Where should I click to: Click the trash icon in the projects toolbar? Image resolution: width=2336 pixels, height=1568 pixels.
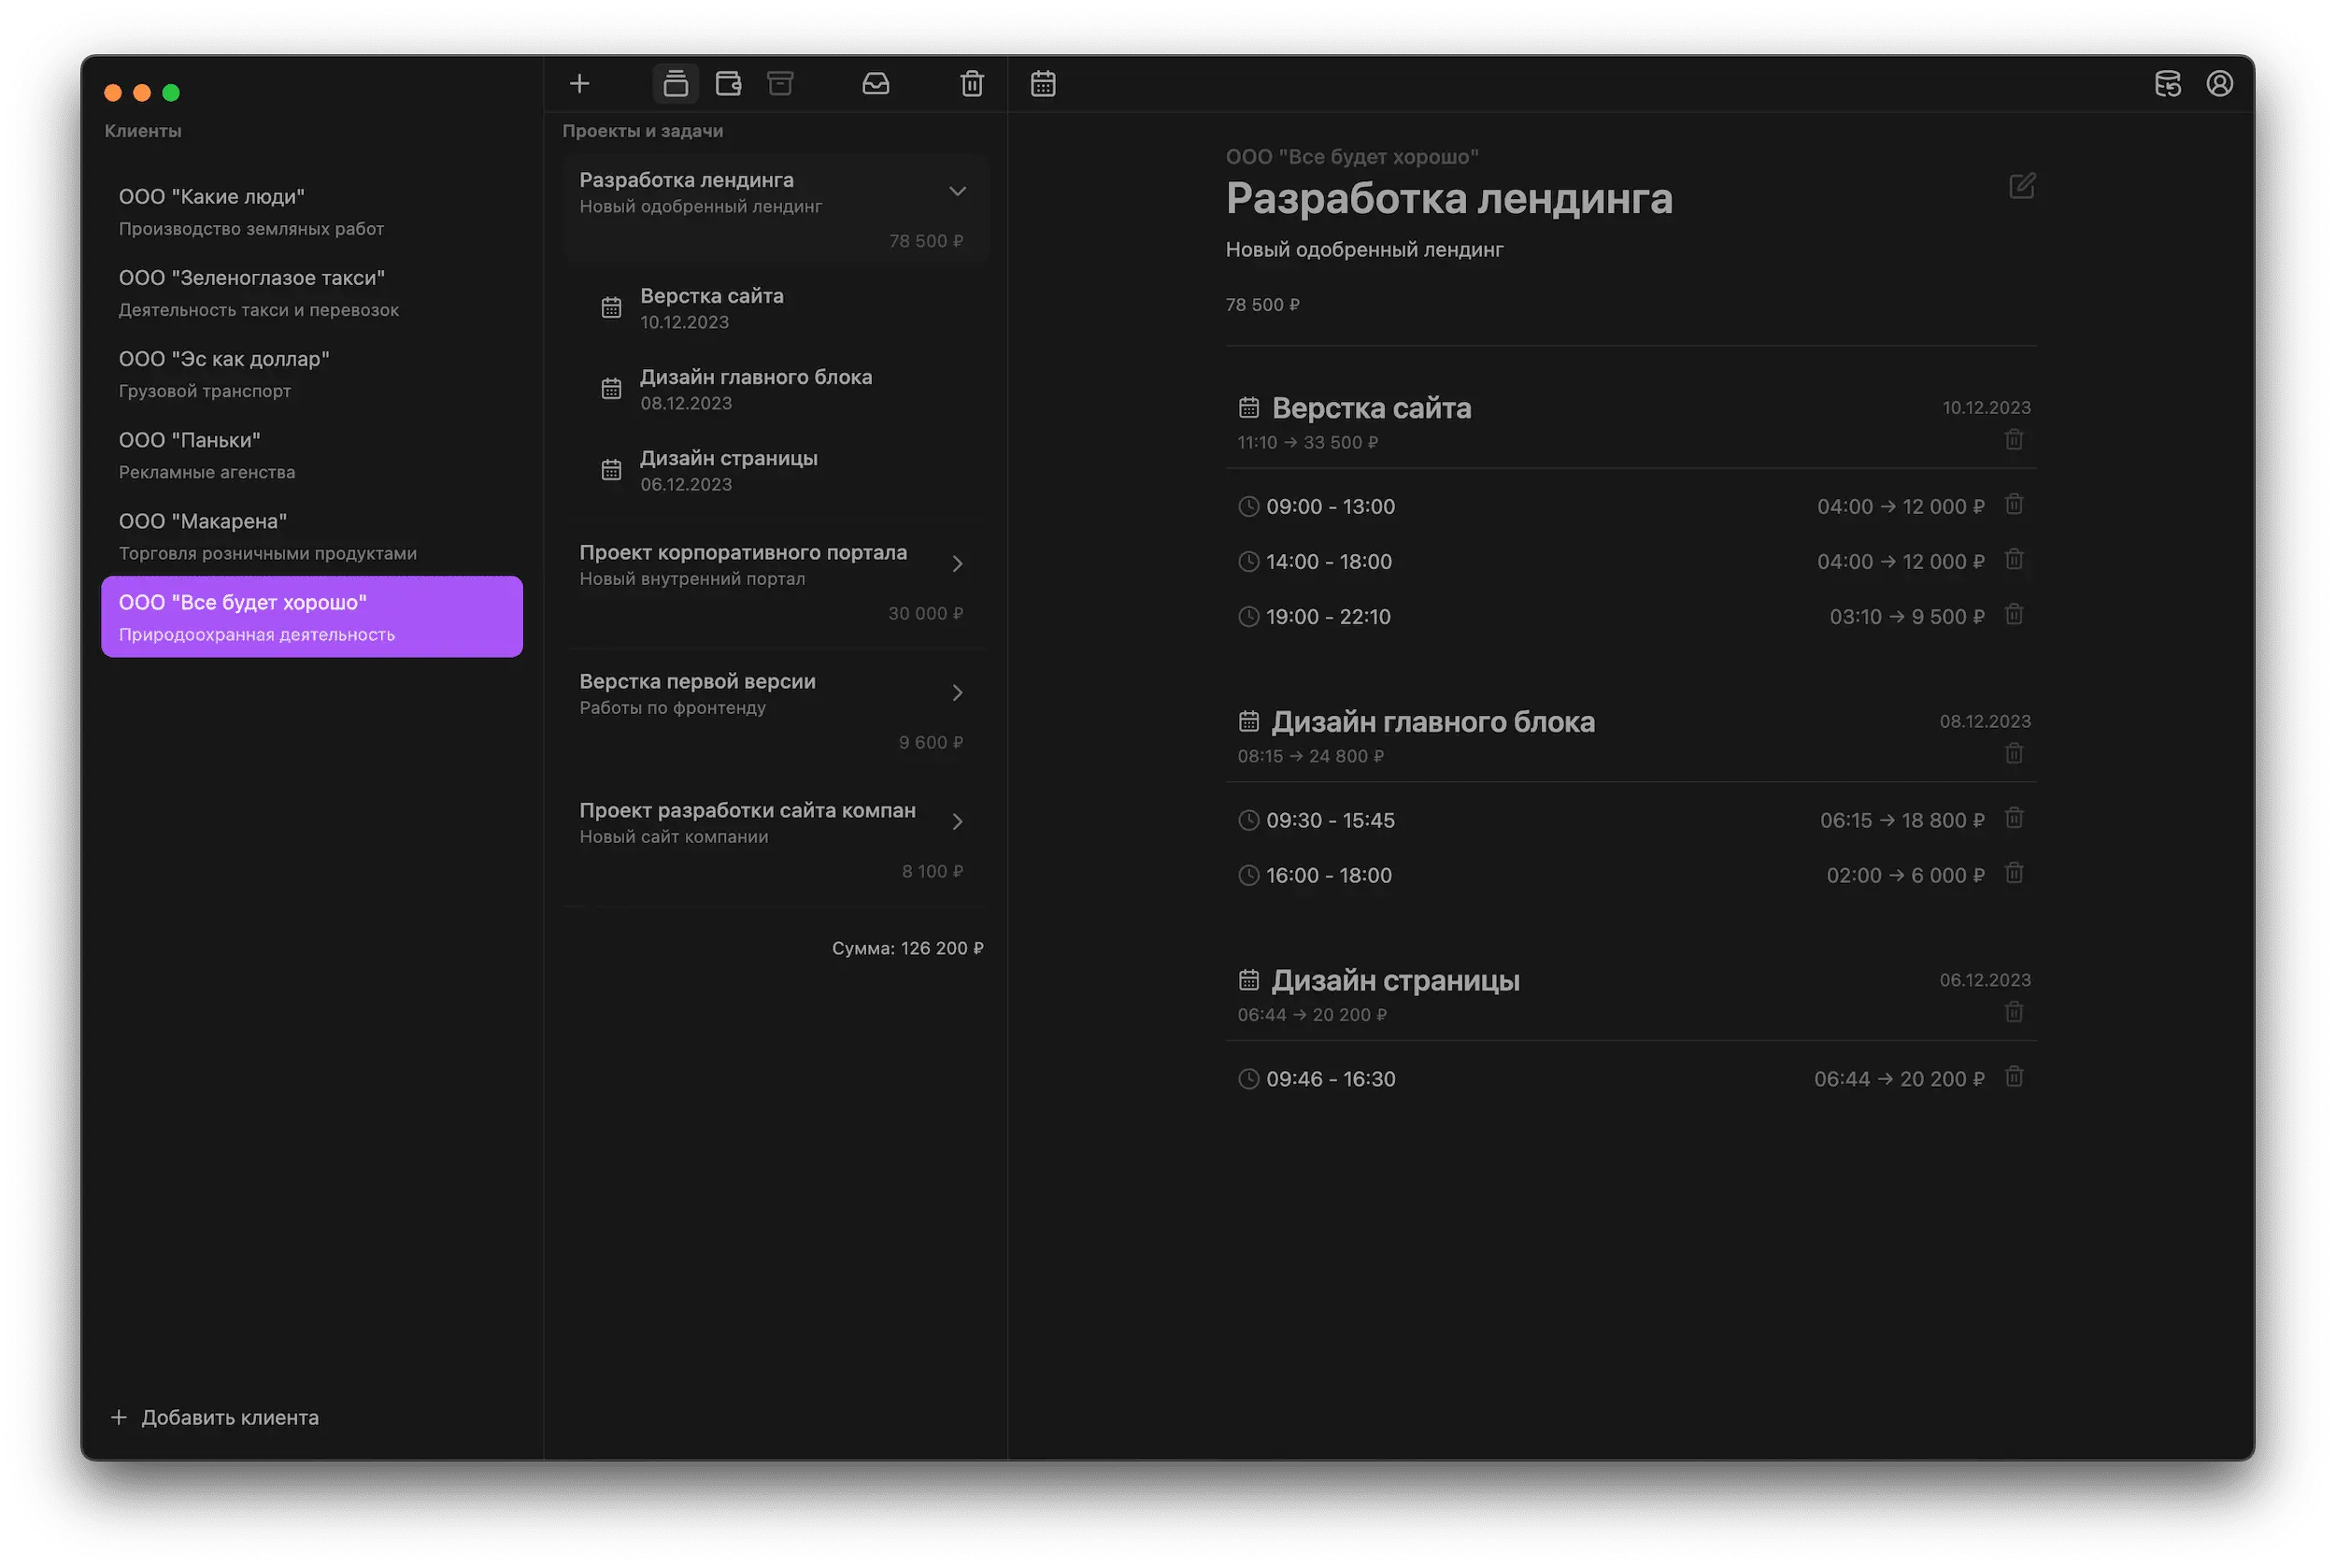[x=972, y=84]
